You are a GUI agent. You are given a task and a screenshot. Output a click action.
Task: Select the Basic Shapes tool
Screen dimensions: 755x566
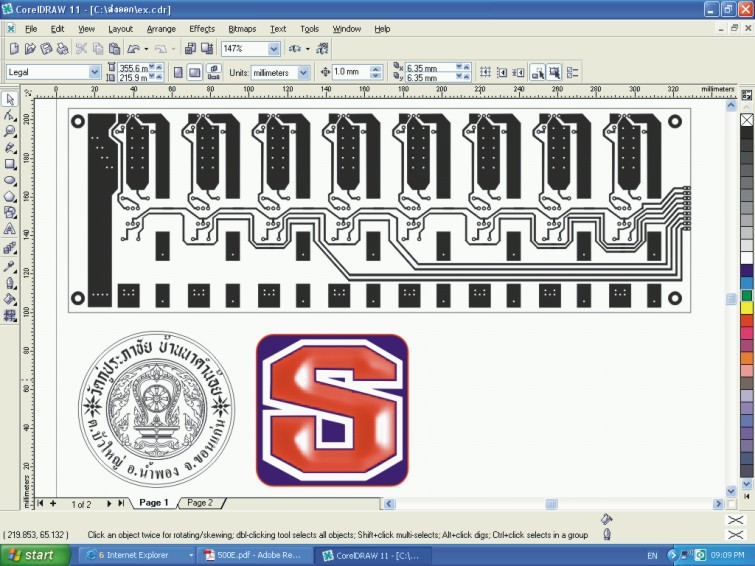[10, 212]
